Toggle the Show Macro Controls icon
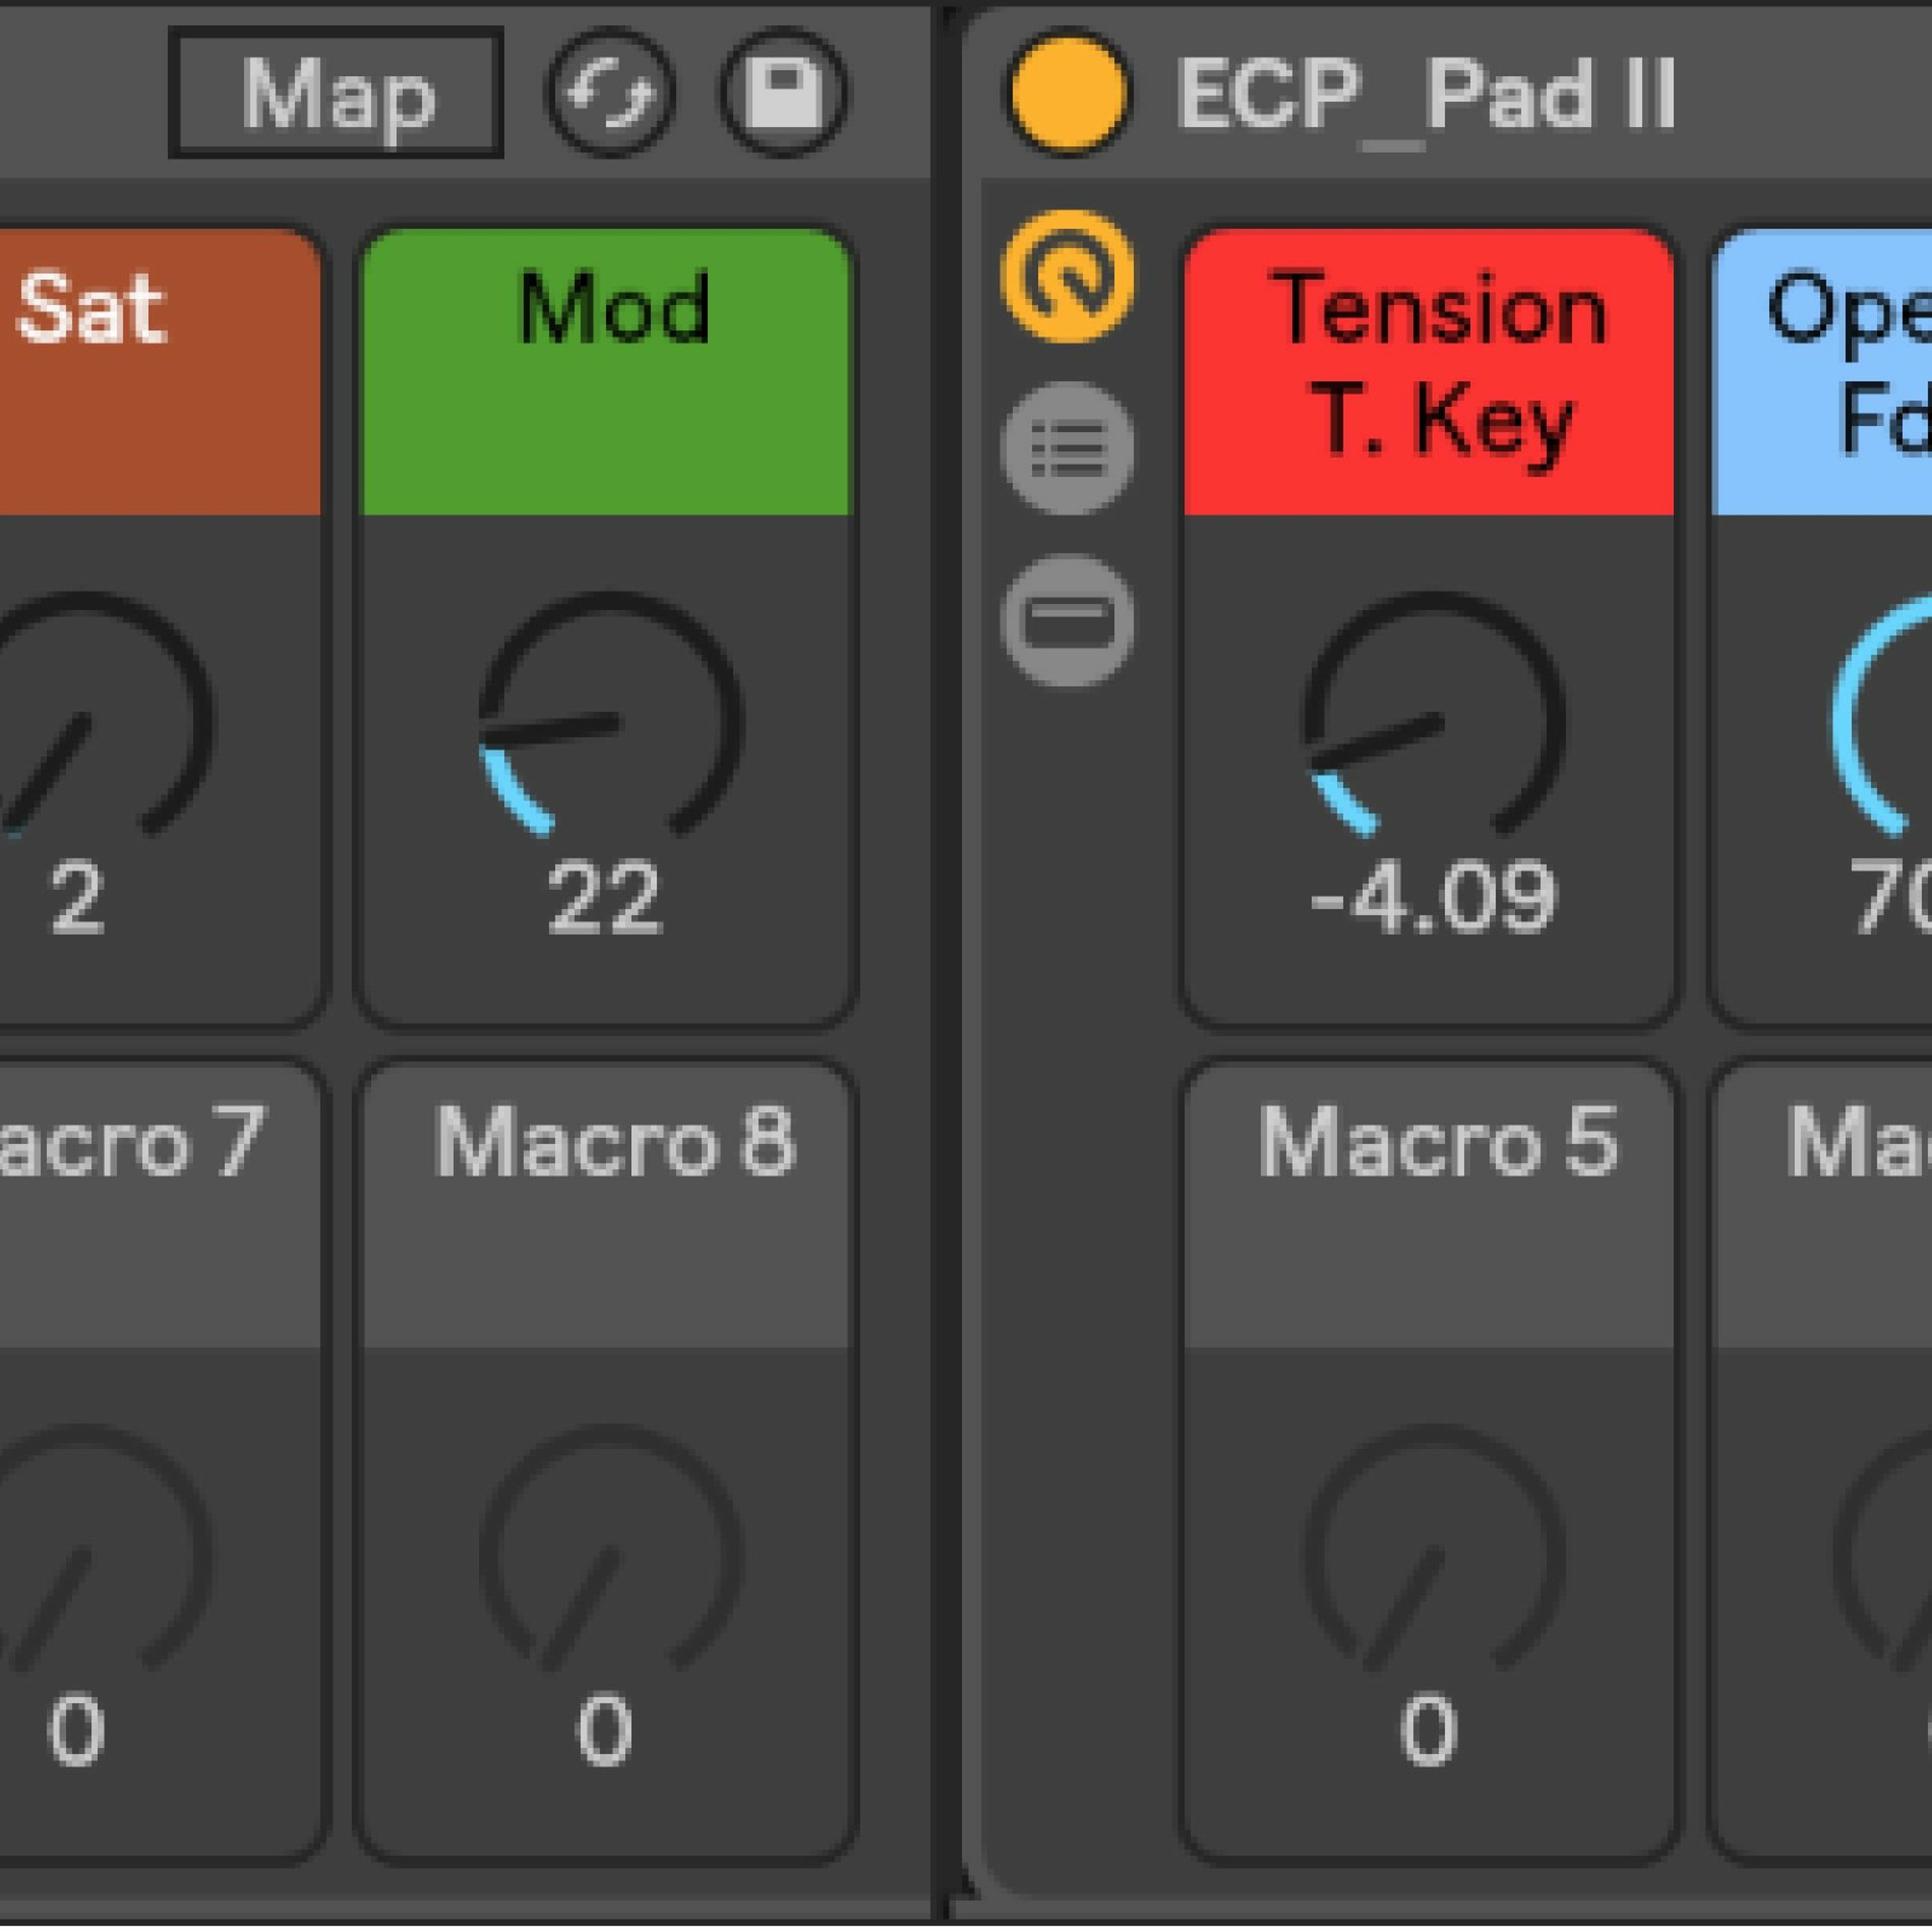Image resolution: width=1932 pixels, height=1932 pixels. tap(1068, 277)
